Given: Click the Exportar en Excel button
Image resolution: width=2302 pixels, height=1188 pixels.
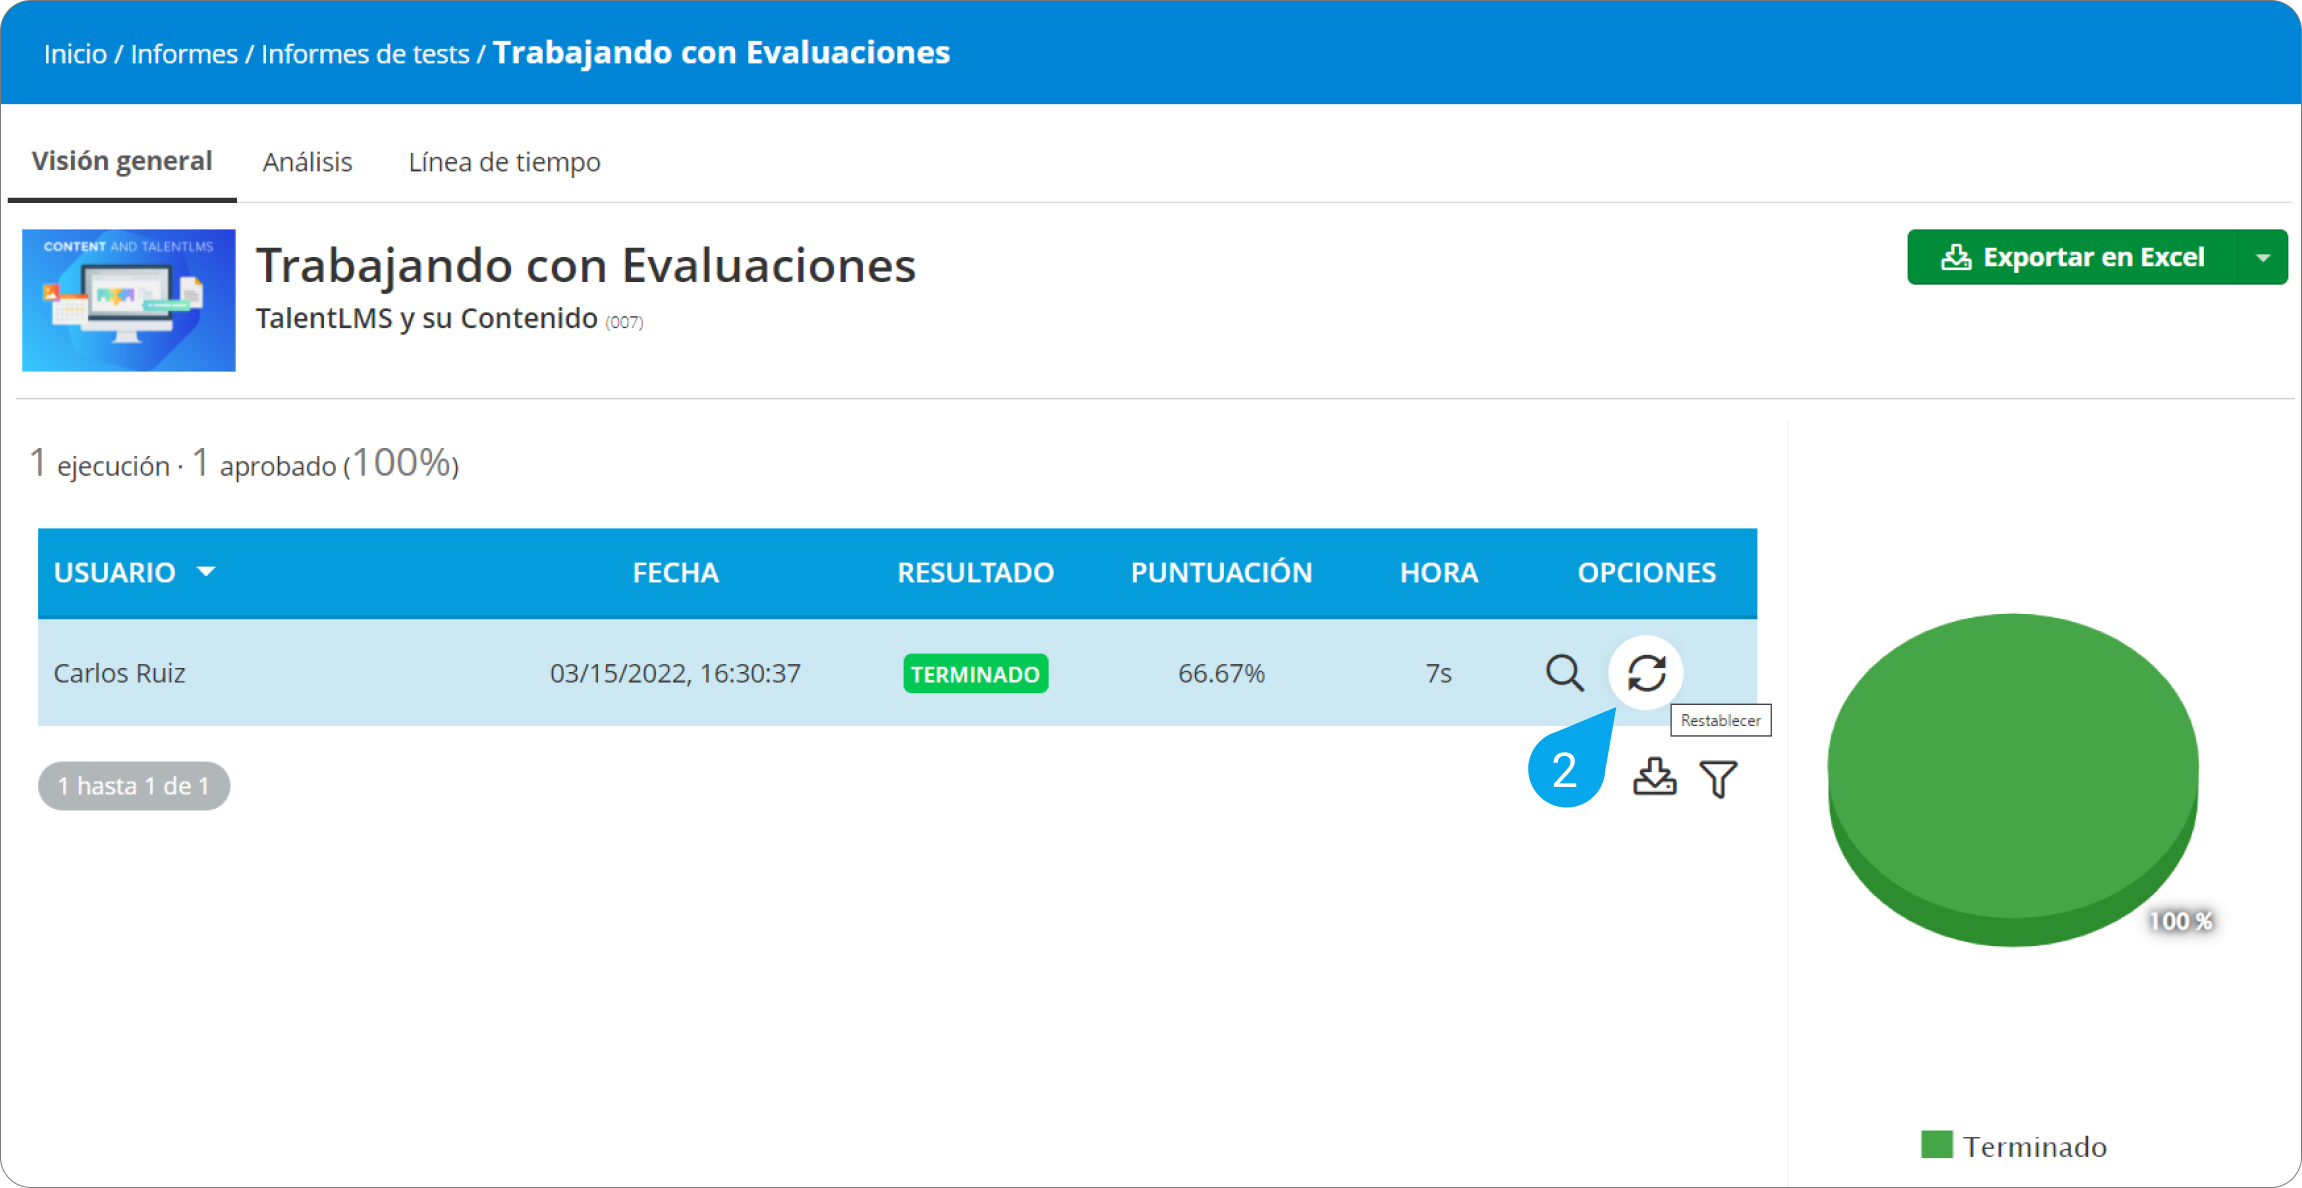Looking at the screenshot, I should (x=2072, y=257).
